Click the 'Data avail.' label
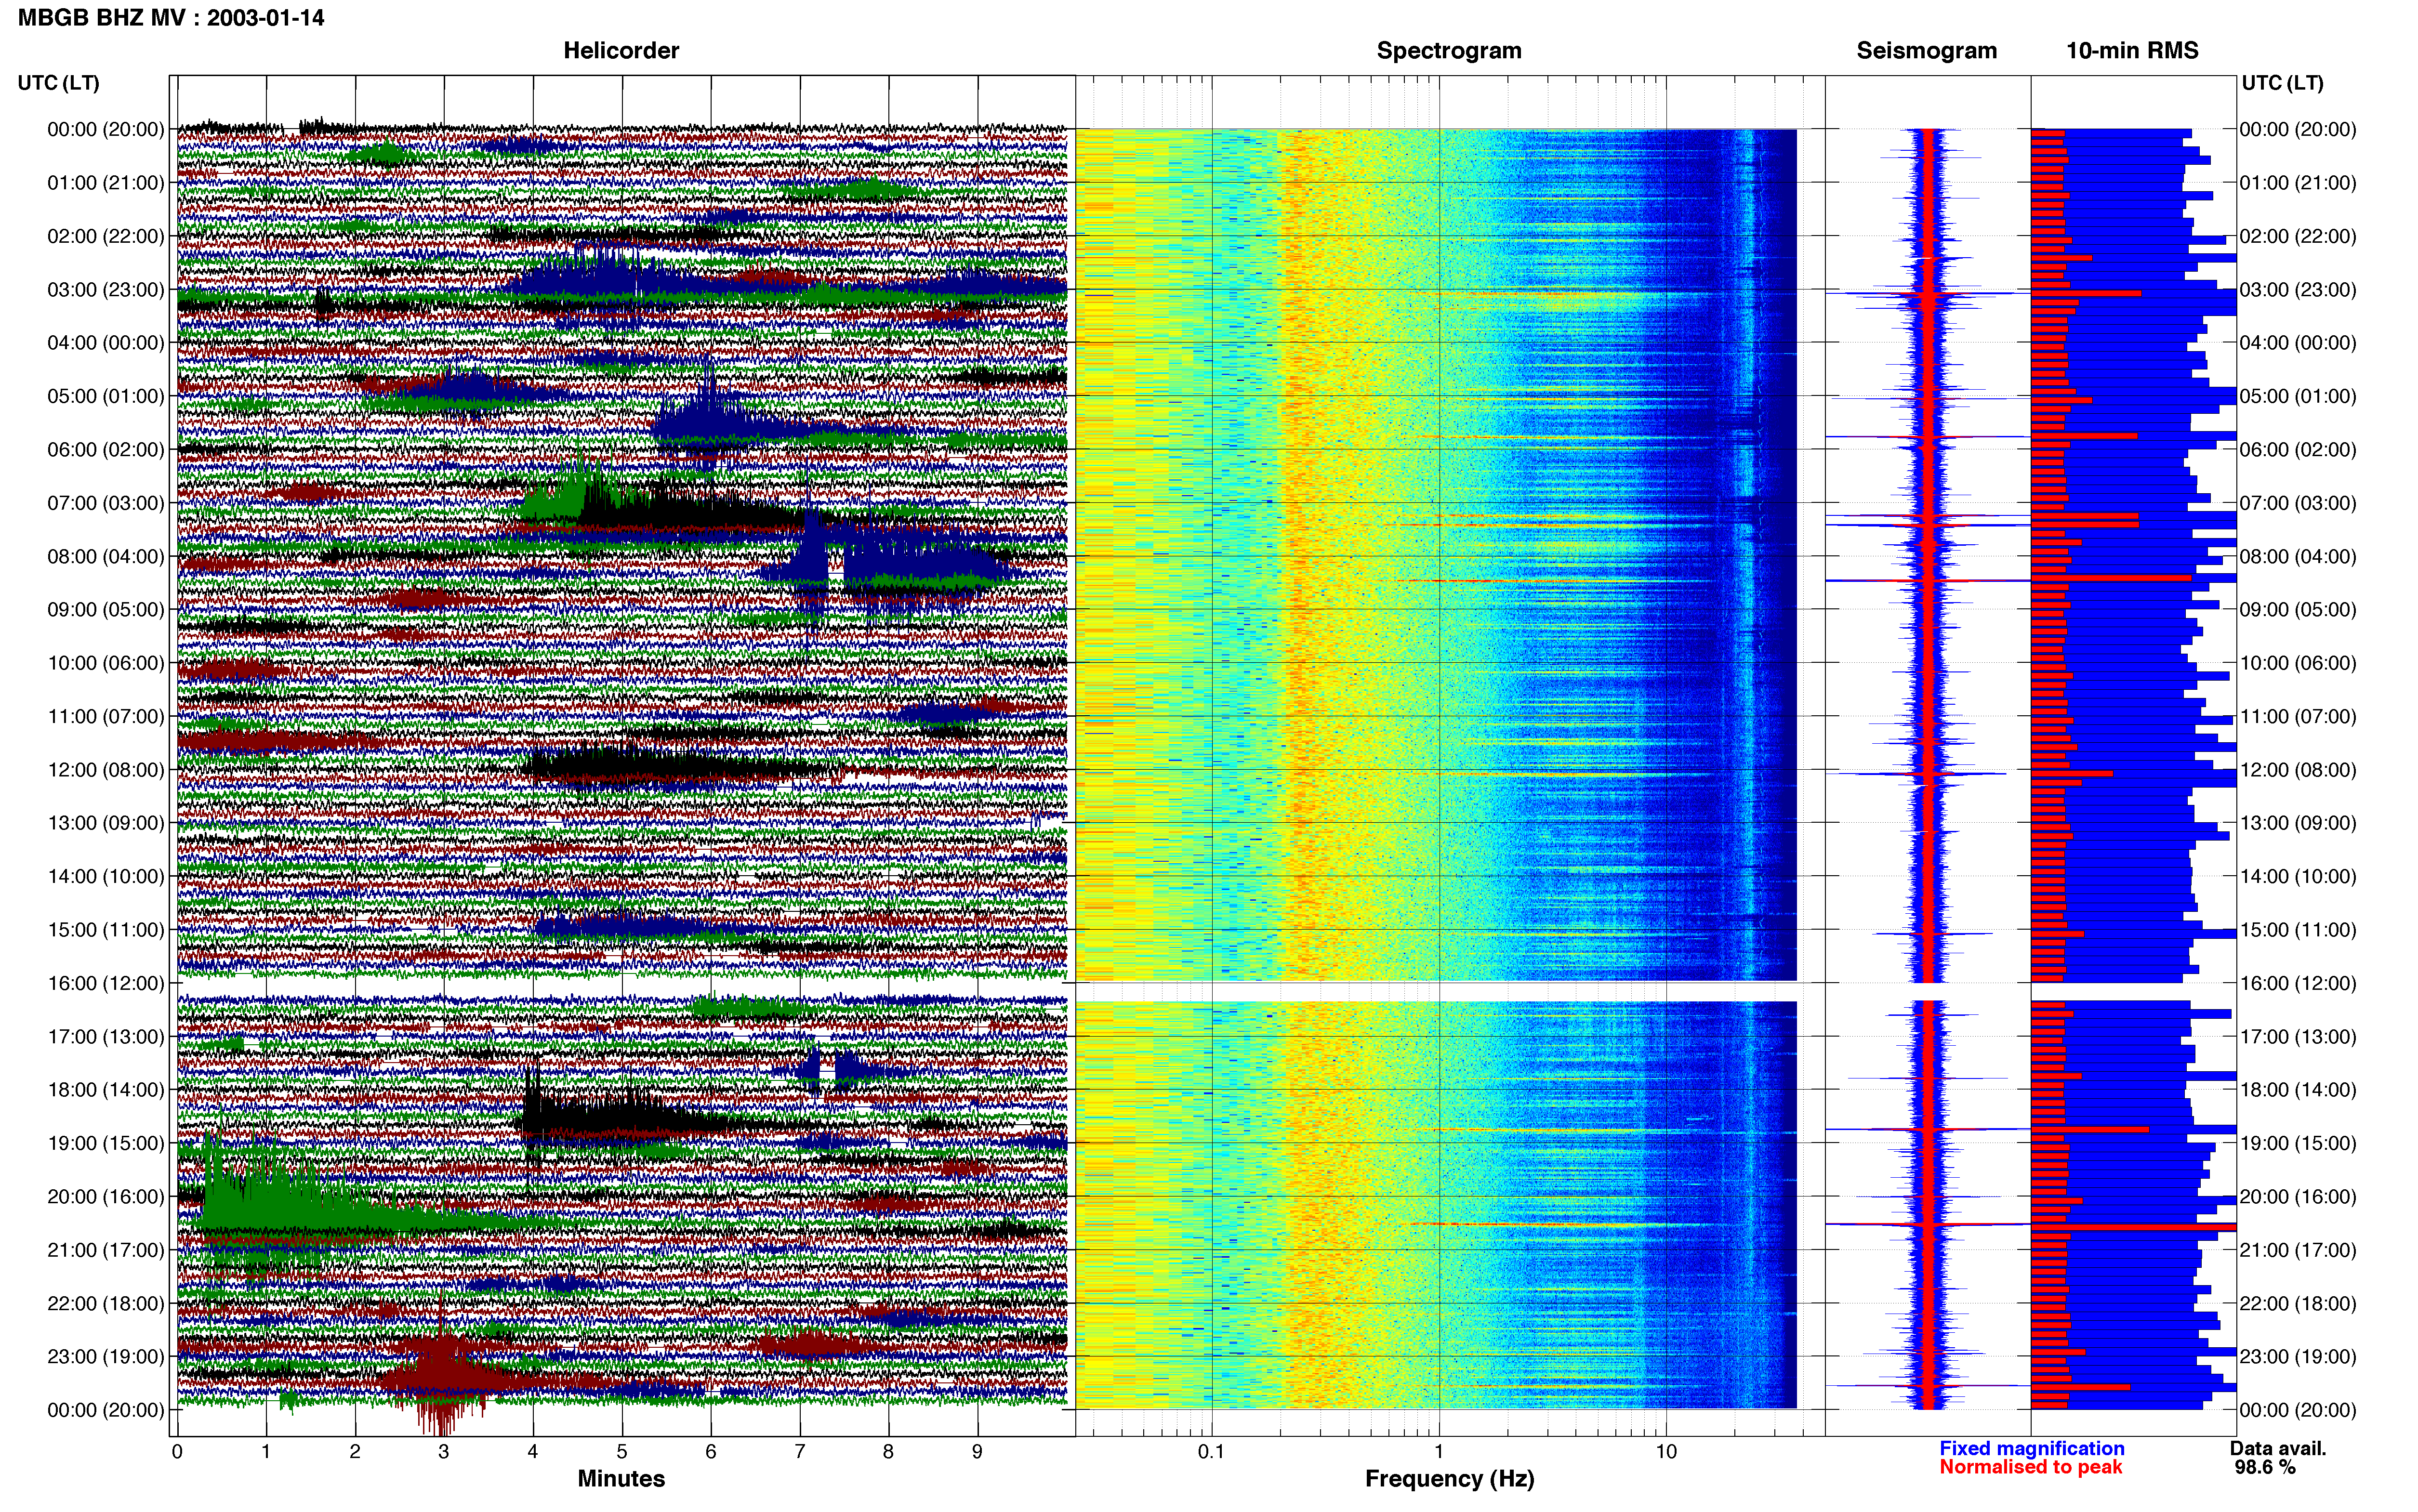 coord(2278,1449)
